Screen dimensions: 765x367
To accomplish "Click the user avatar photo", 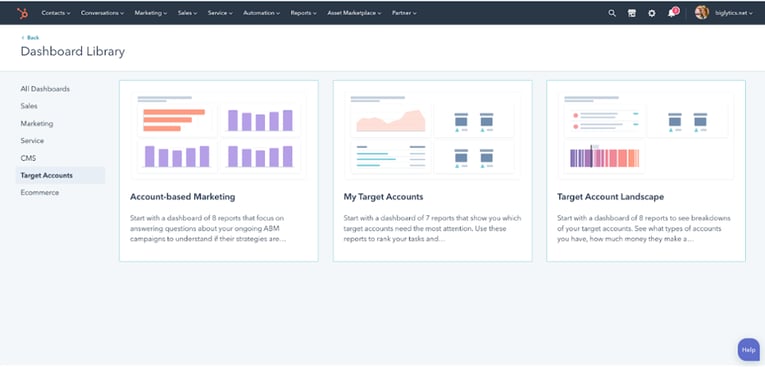I will pos(702,13).
